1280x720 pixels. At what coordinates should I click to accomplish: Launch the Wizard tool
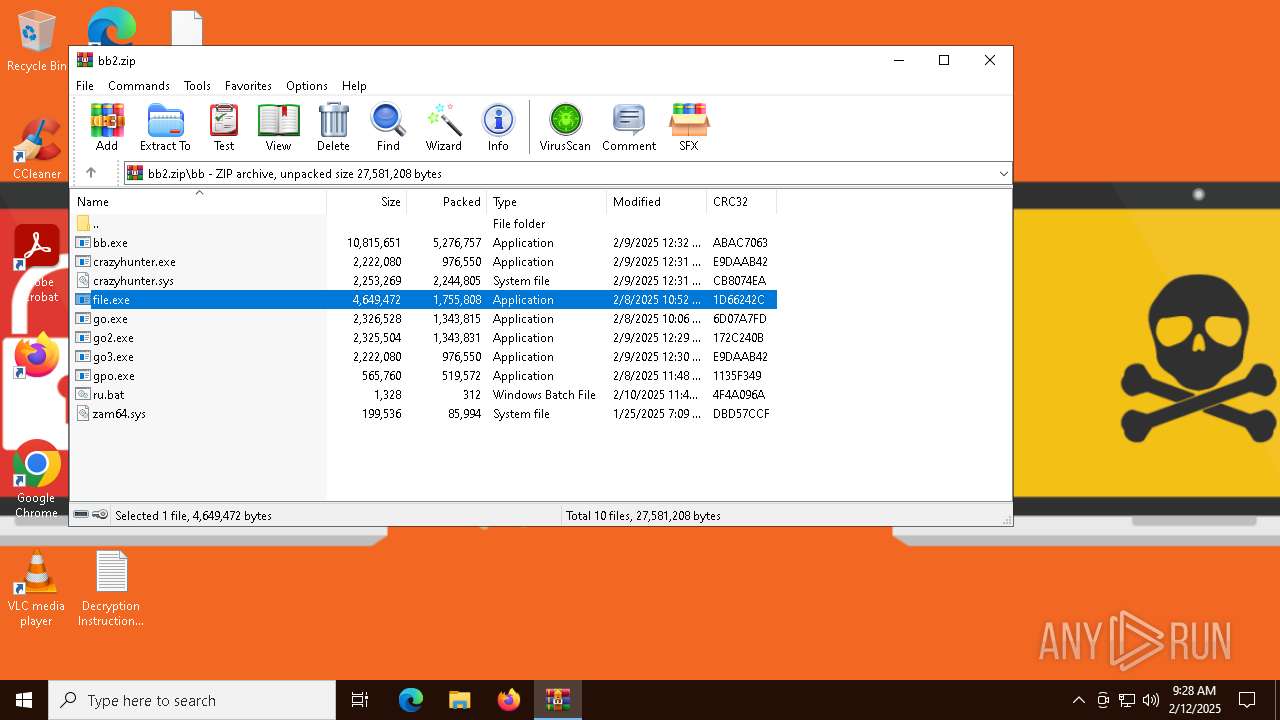[443, 127]
